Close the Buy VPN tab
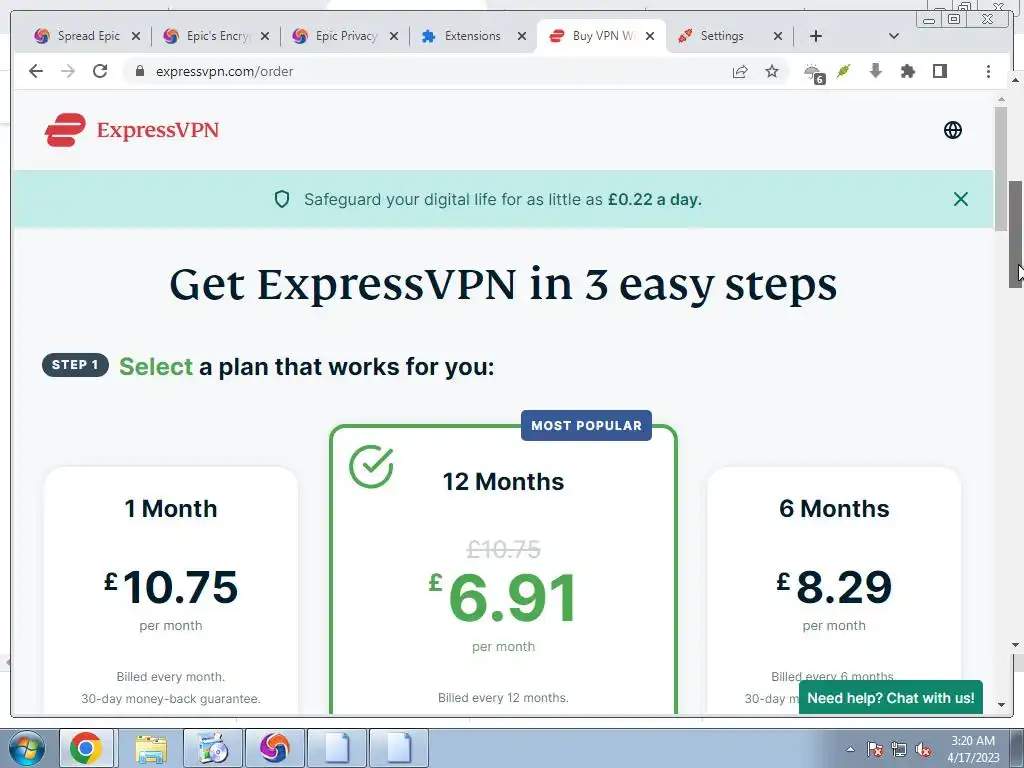This screenshot has width=1024, height=768. (650, 36)
